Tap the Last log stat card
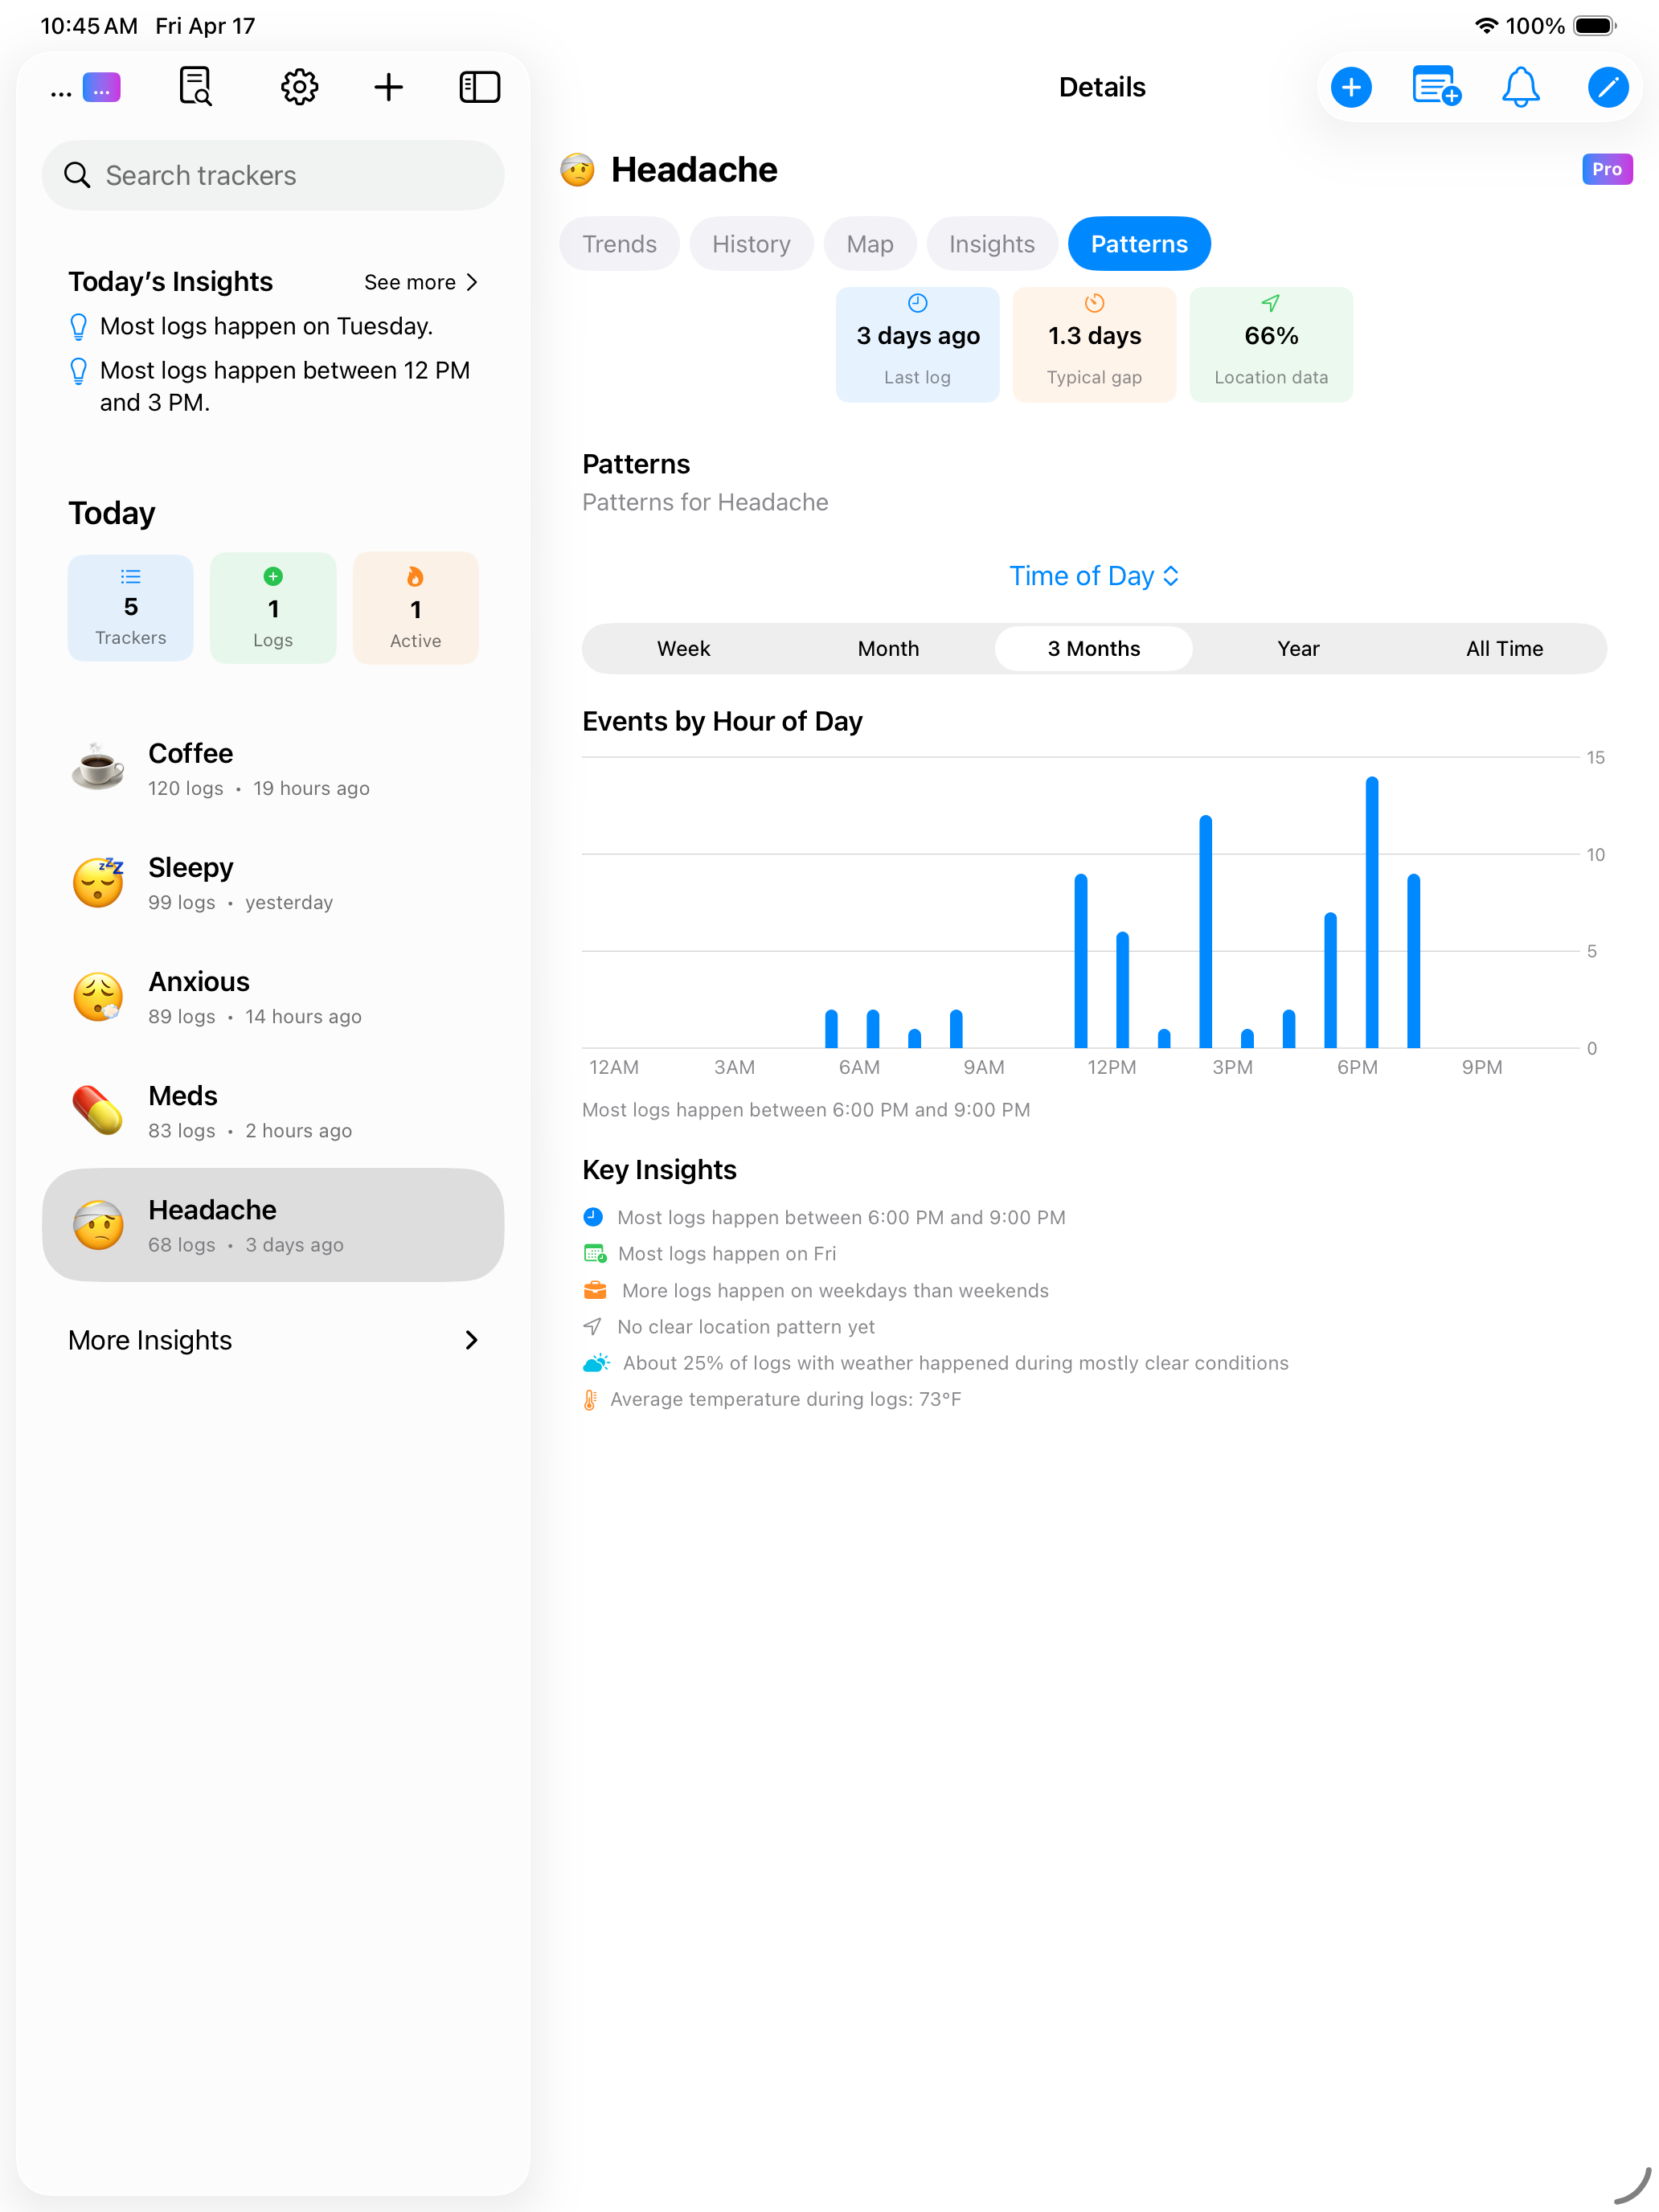The image size is (1659, 2212). point(917,344)
